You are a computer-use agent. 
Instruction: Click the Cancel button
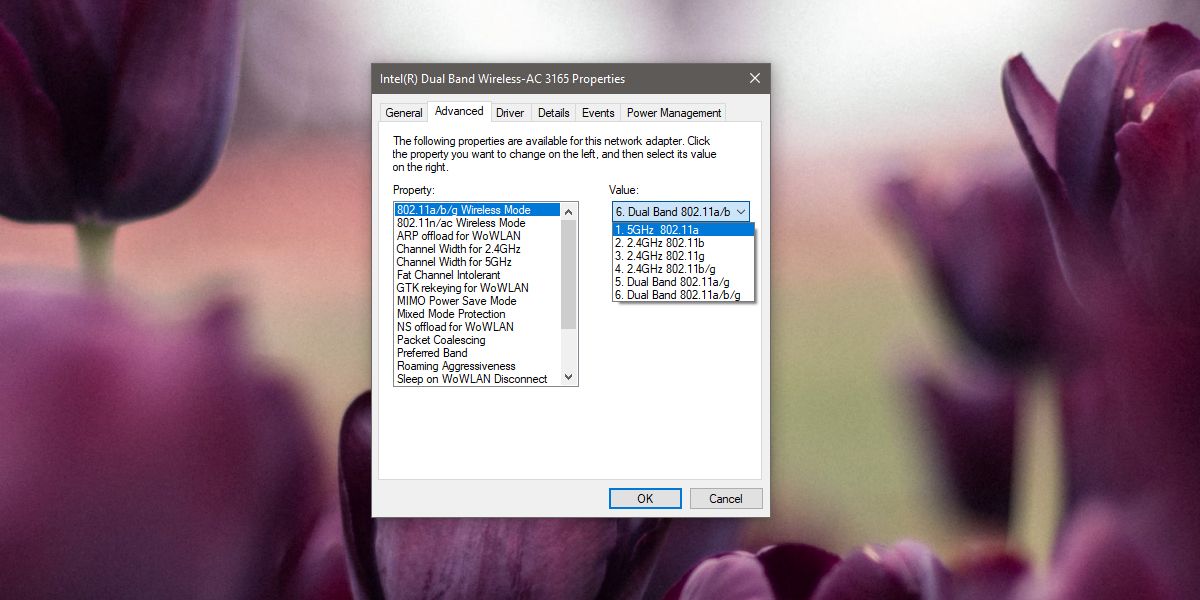coord(726,498)
